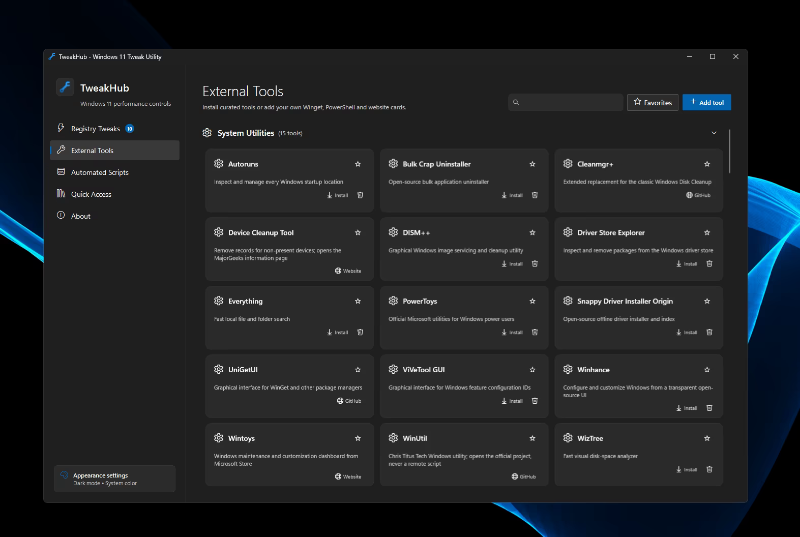Show only Favorites

pyautogui.click(x=653, y=103)
